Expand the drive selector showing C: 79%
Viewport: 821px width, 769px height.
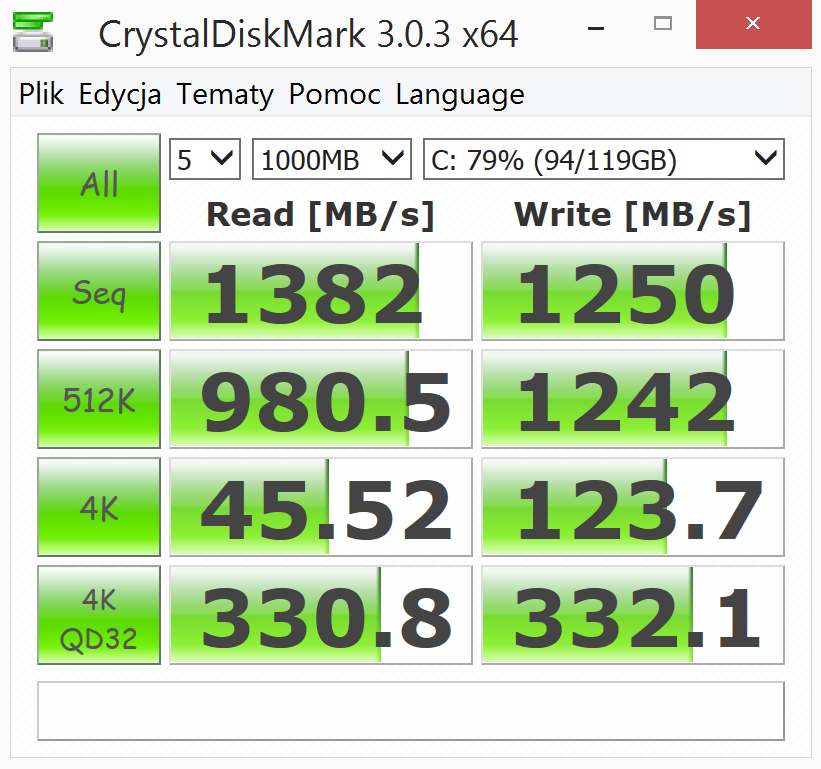click(604, 159)
